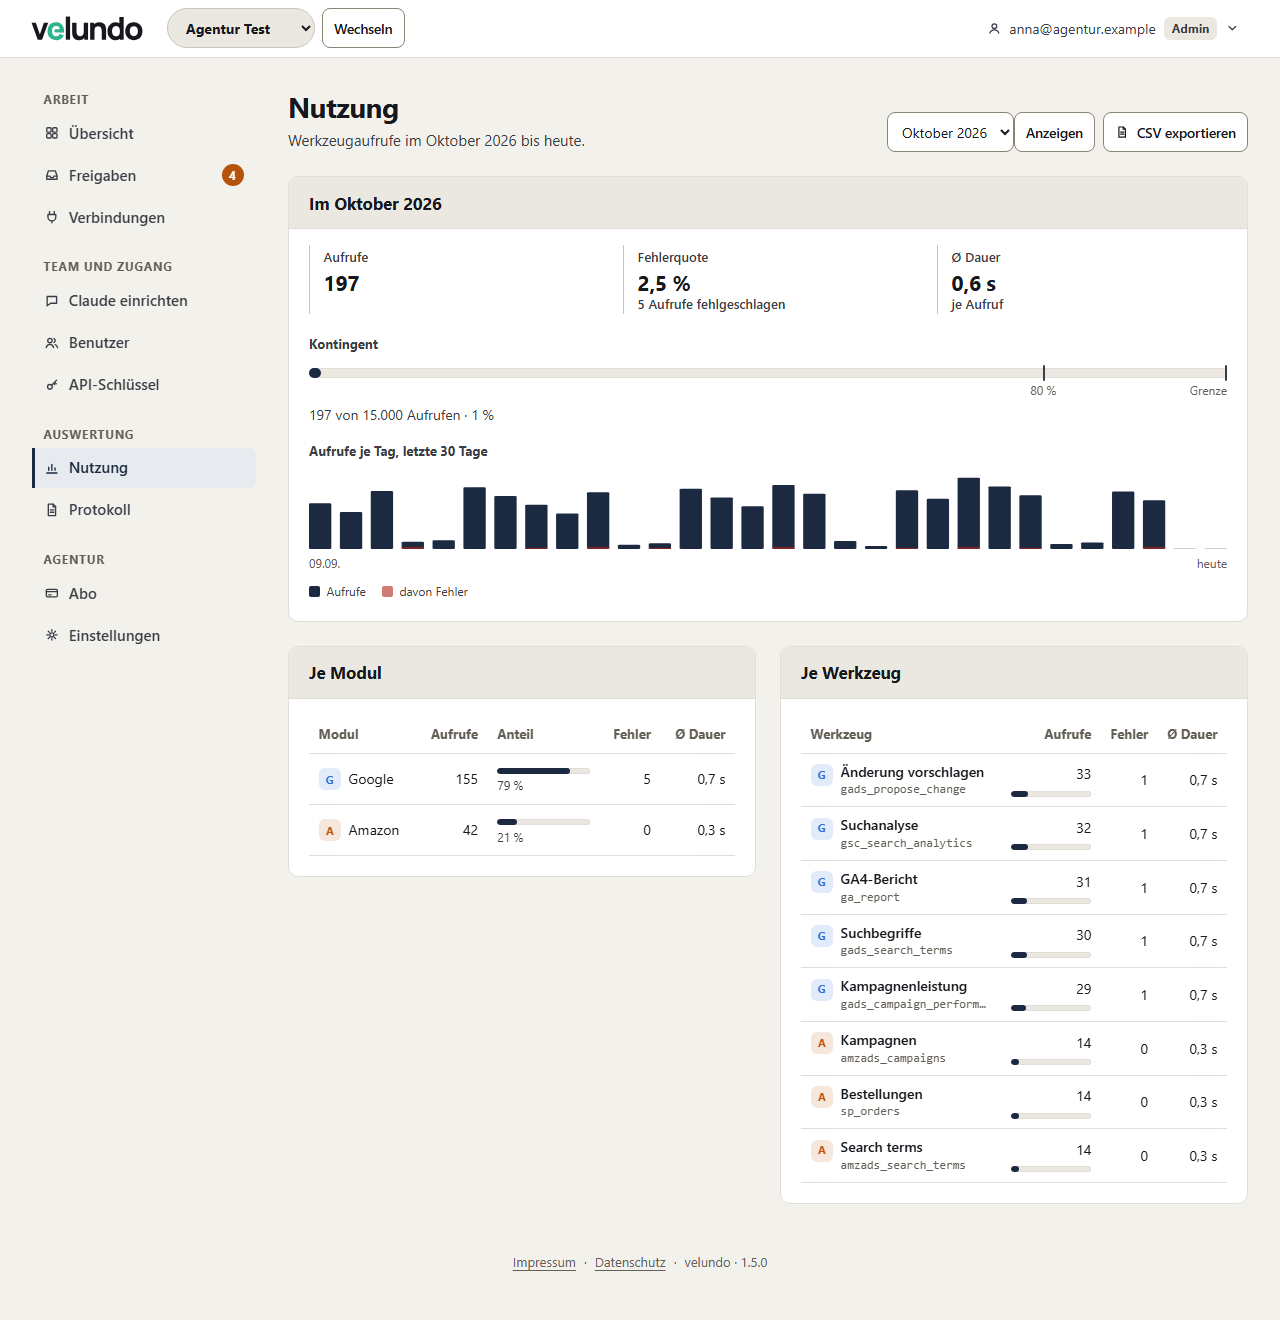The height and width of the screenshot is (1320, 1280).
Task: Export usage with CSV exportieren
Action: tap(1175, 132)
